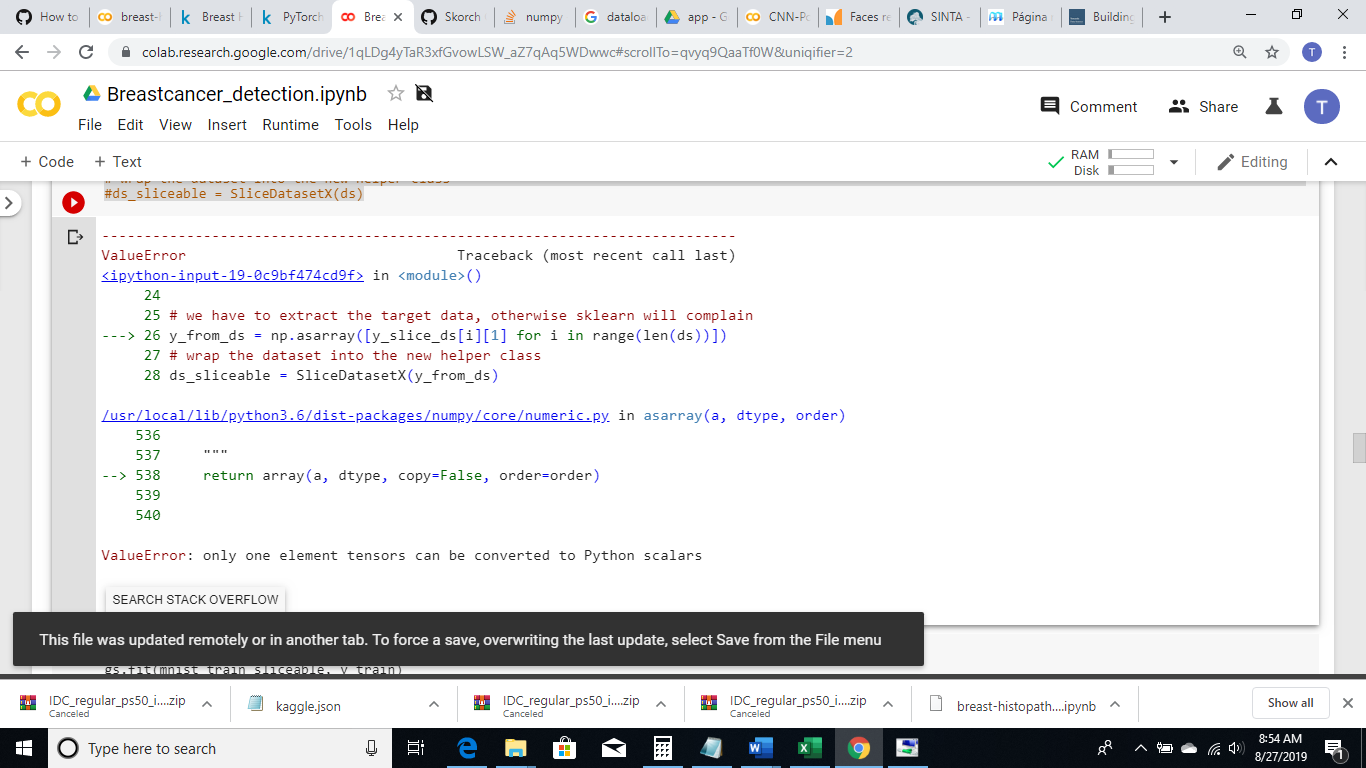The width and height of the screenshot is (1366, 768).
Task: Collapse the header with the chevron arrow
Action: pyautogui.click(x=1330, y=161)
